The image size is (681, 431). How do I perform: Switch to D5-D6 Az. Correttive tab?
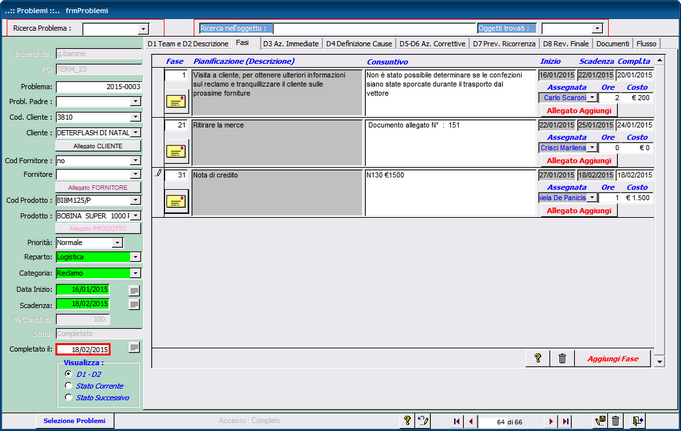pyautogui.click(x=432, y=44)
